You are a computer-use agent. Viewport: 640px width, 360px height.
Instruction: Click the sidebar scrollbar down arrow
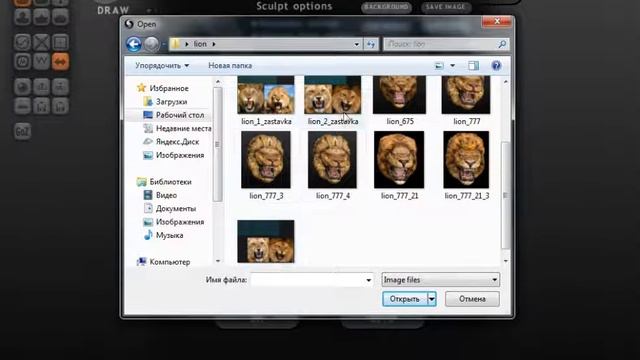(218, 261)
